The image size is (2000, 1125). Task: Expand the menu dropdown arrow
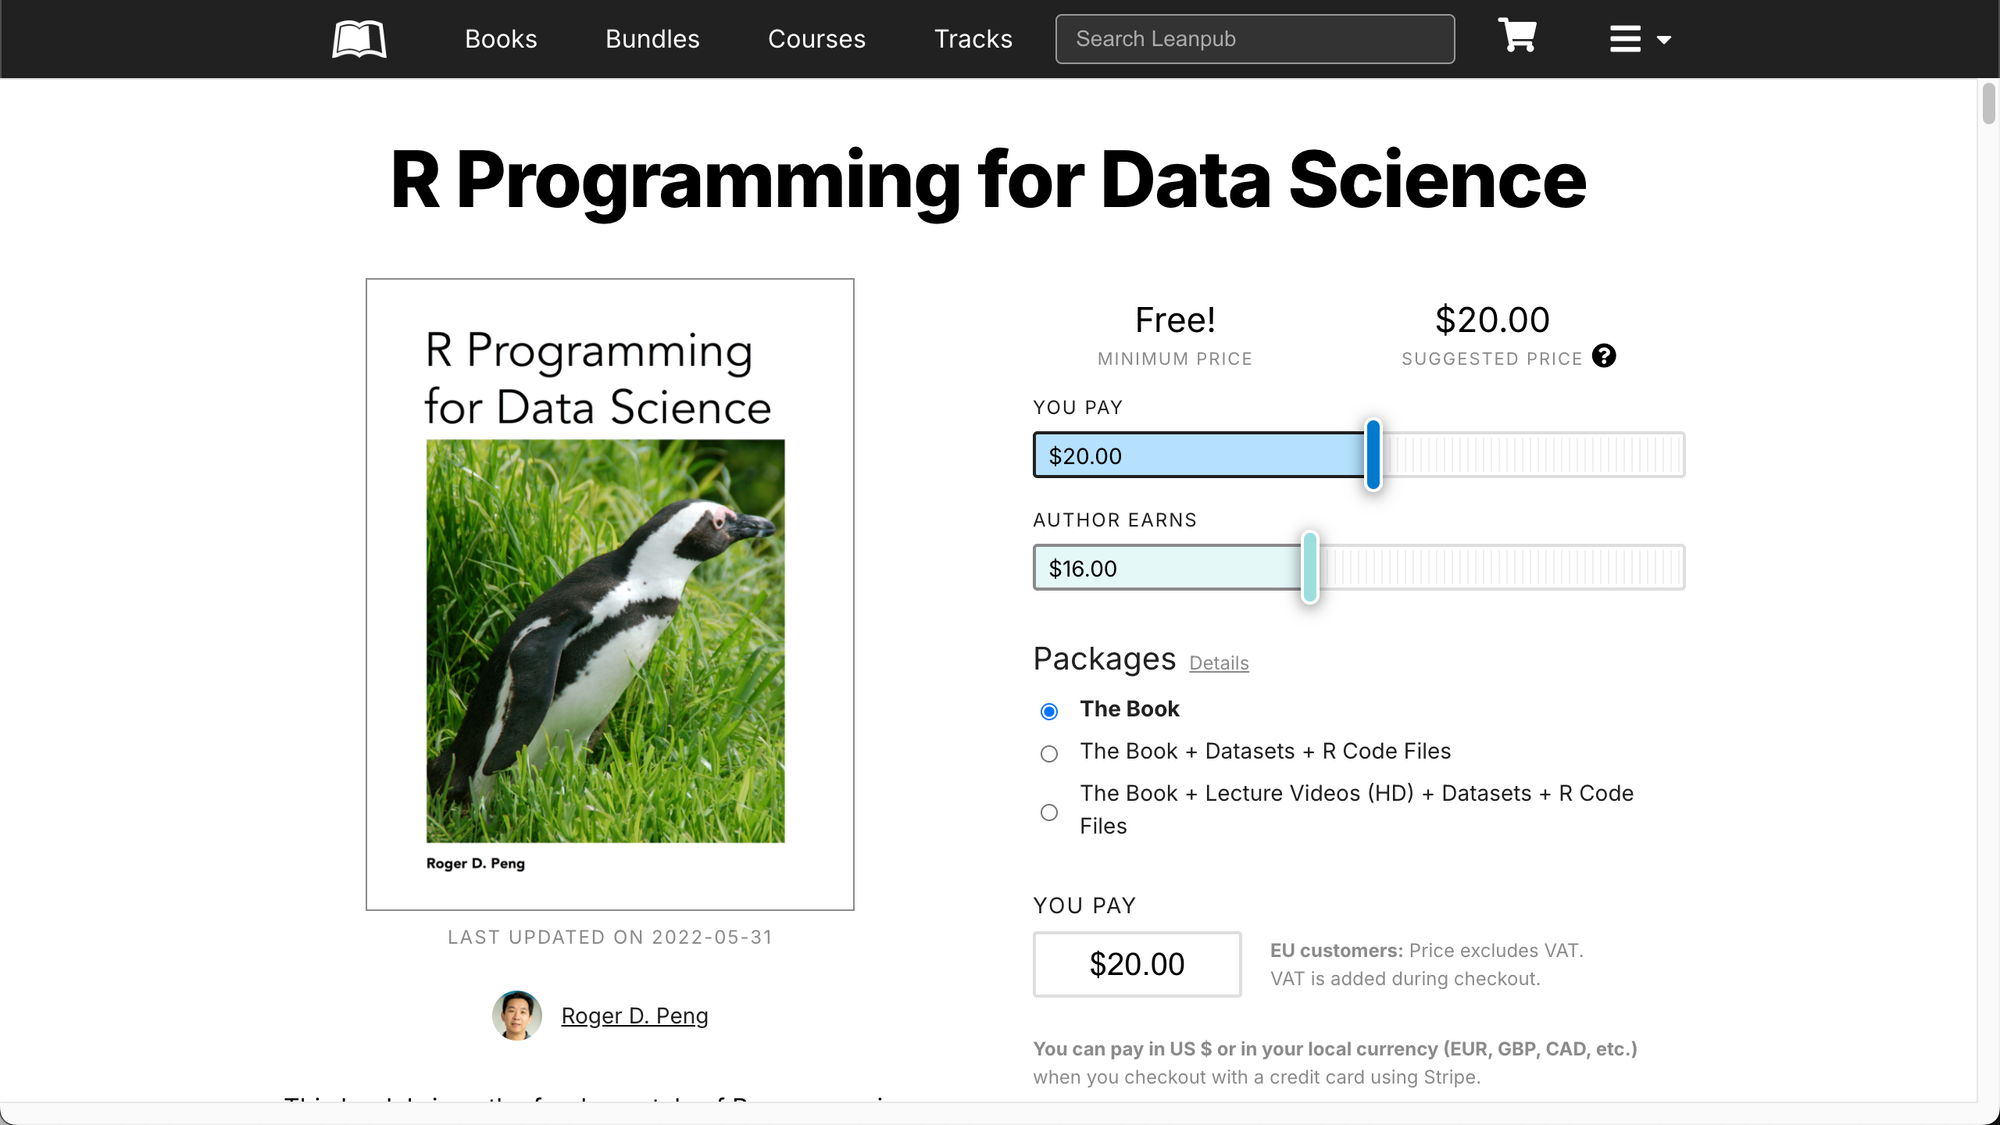pos(1664,40)
